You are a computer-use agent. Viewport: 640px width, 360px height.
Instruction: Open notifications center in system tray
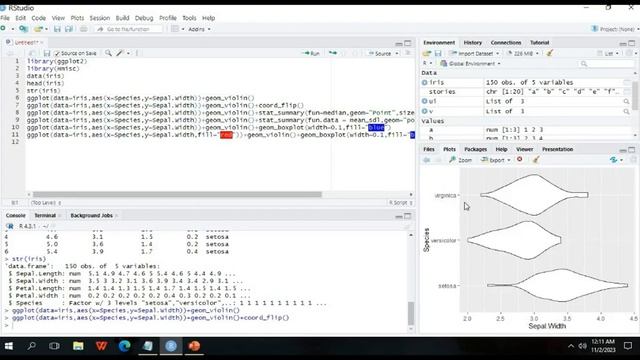click(628, 346)
